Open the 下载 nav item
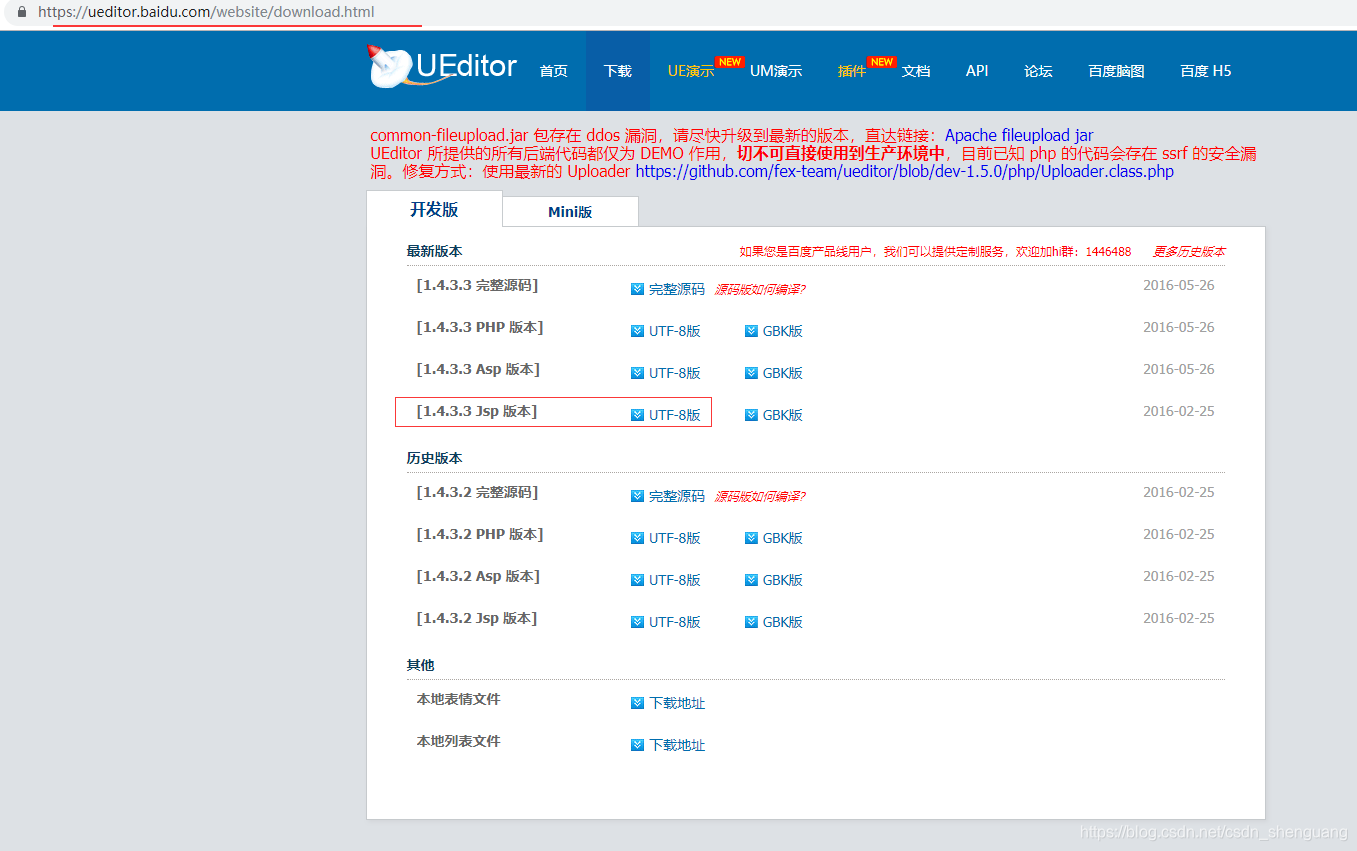Viewport: 1357px width, 851px height. pyautogui.click(x=618, y=71)
